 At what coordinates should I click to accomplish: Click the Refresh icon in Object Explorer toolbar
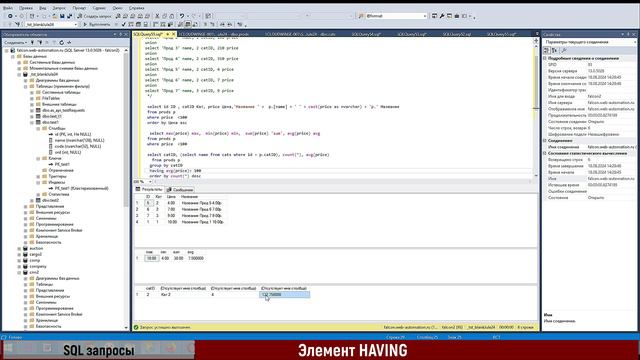click(x=62, y=42)
